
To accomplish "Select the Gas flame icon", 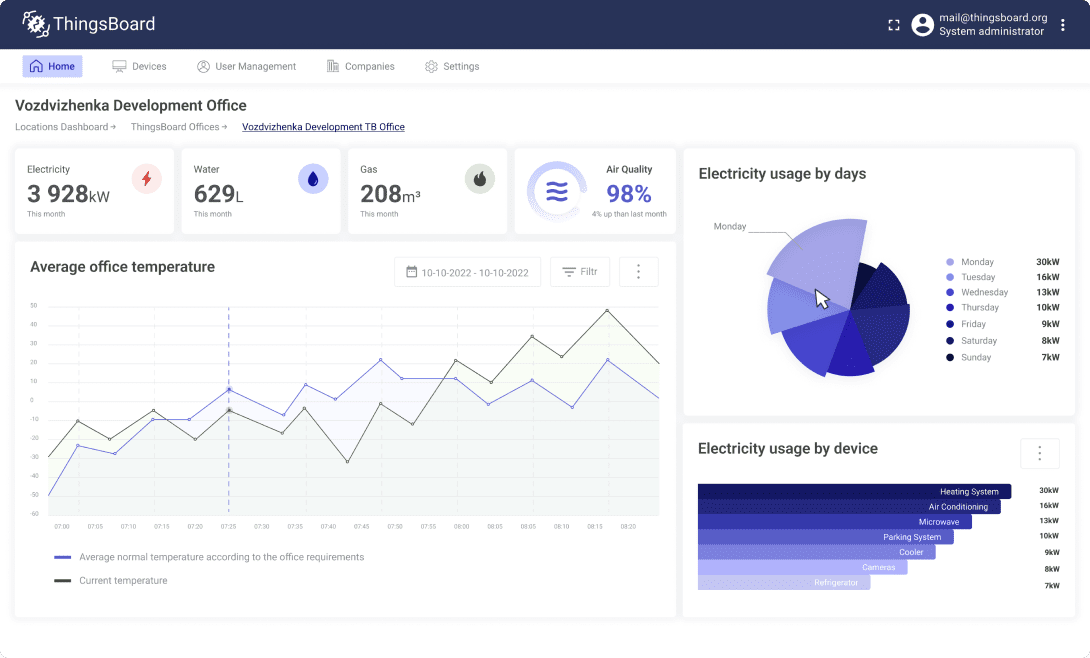I will [x=479, y=178].
